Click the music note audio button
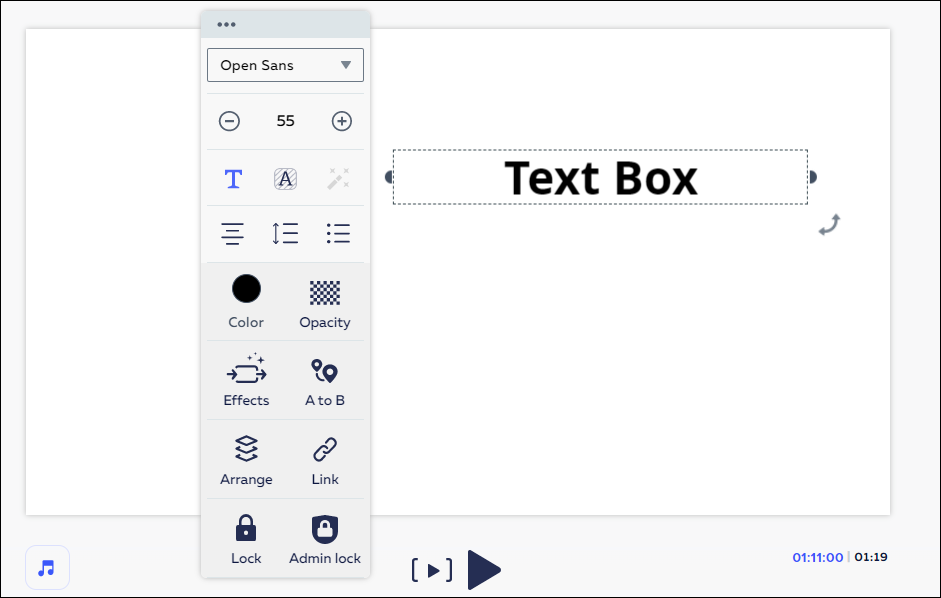Image resolution: width=941 pixels, height=598 pixels. (47, 567)
